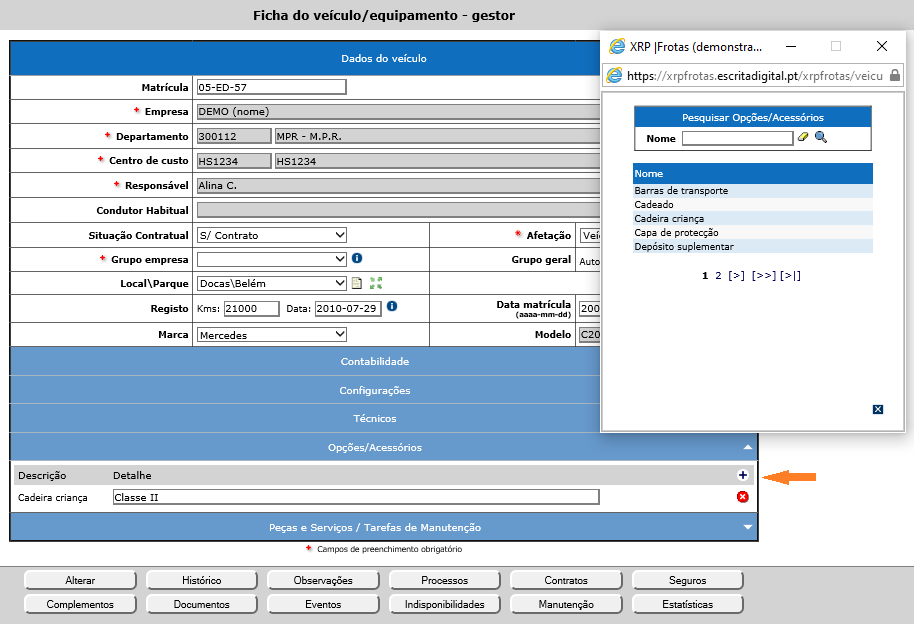The width and height of the screenshot is (914, 624).
Task: Click the add accessory plus icon
Action: [742, 476]
